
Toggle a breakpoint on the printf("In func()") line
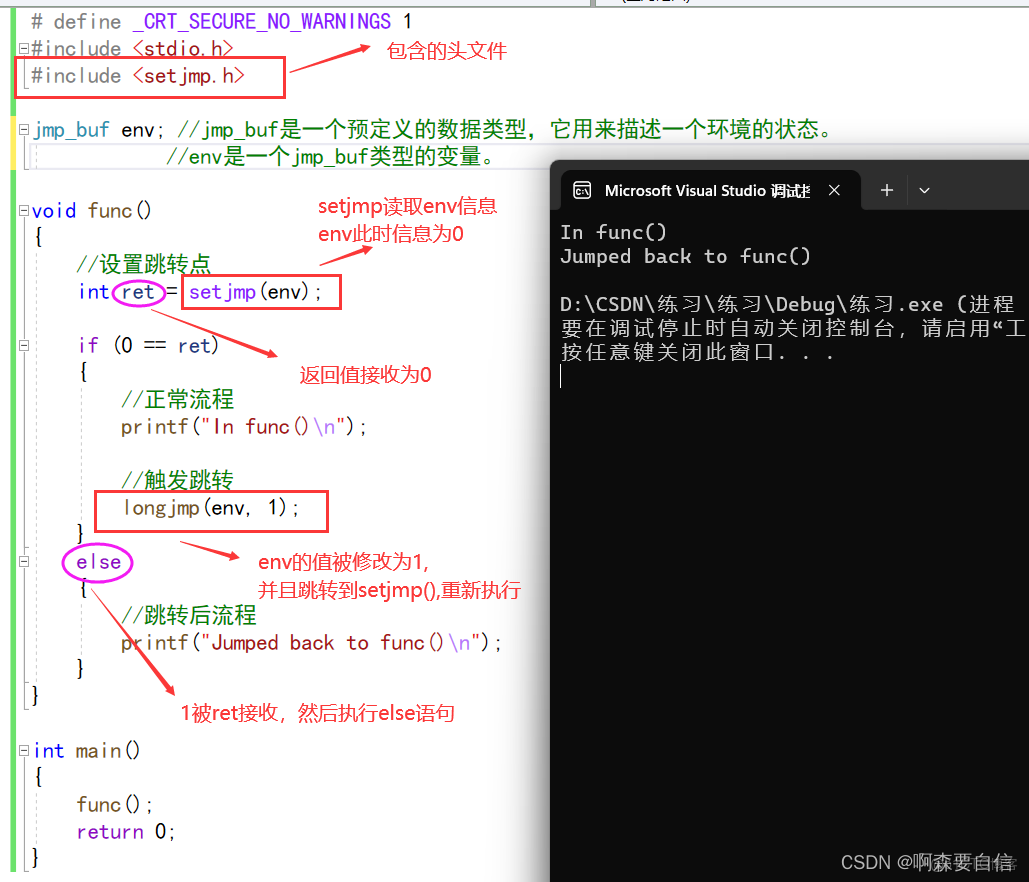tap(8, 426)
